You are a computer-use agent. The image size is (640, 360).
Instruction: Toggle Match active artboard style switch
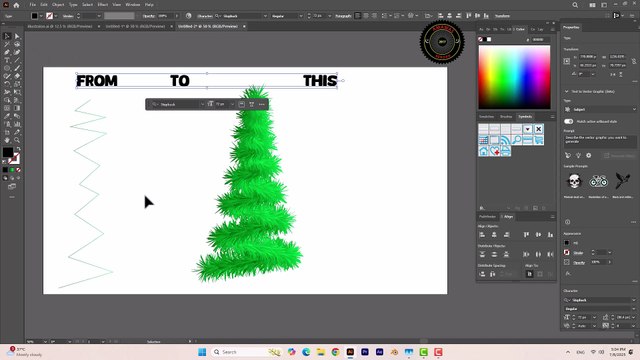[x=569, y=122]
